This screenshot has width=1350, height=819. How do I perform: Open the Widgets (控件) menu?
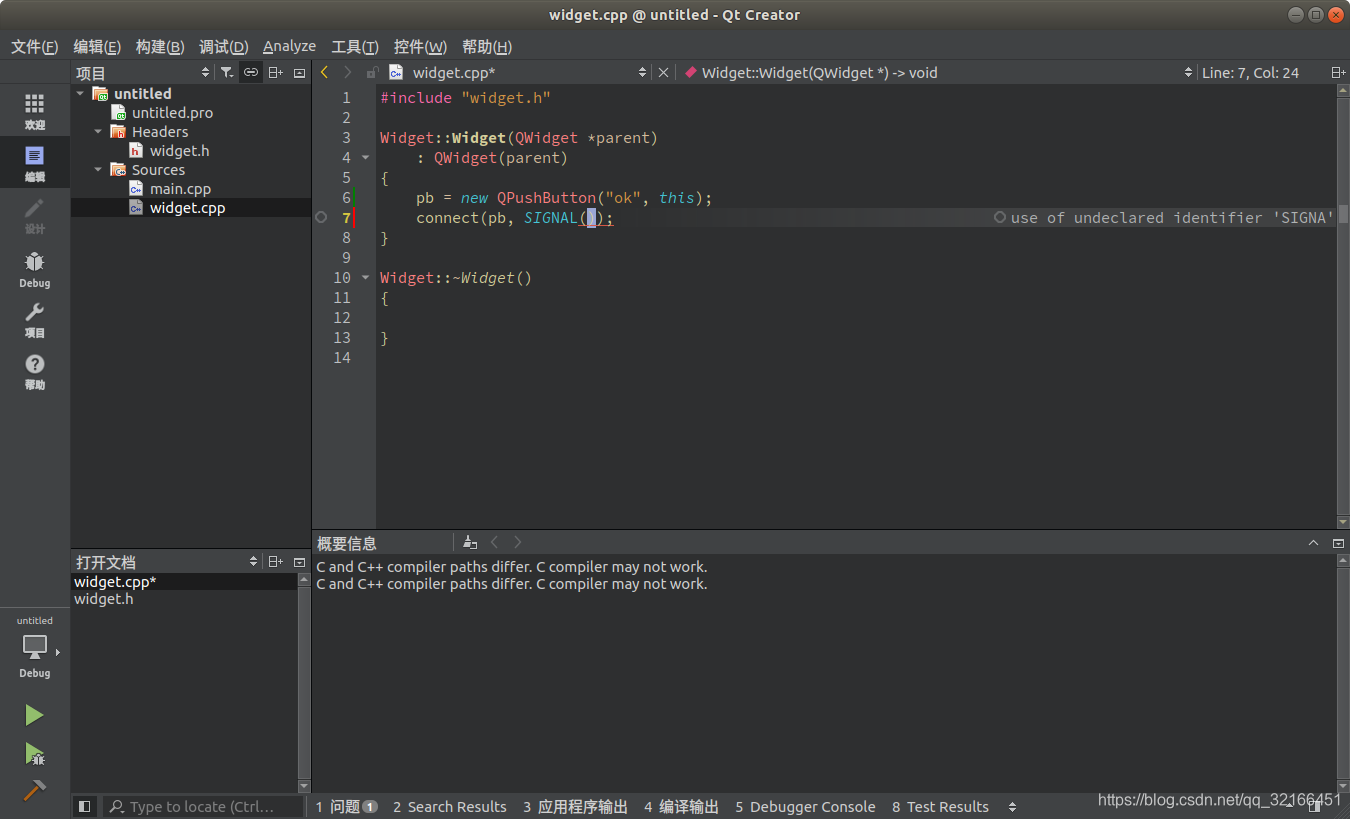(420, 46)
